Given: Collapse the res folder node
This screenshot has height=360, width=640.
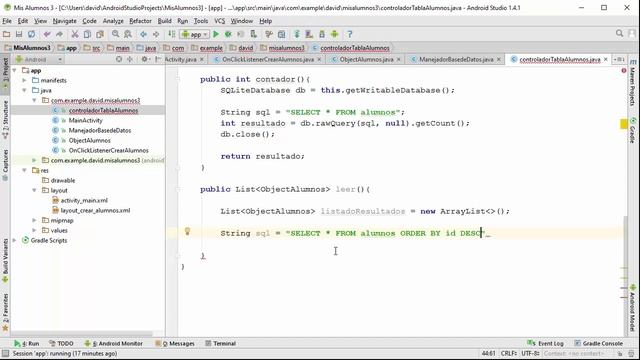Looking at the screenshot, I should (24, 171).
